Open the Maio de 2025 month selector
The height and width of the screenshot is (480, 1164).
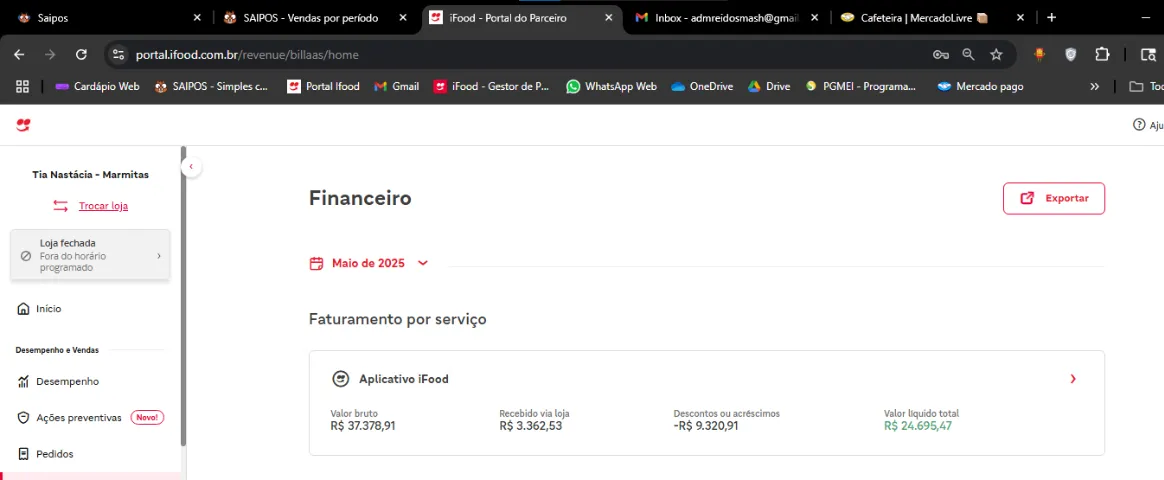pyautogui.click(x=369, y=263)
